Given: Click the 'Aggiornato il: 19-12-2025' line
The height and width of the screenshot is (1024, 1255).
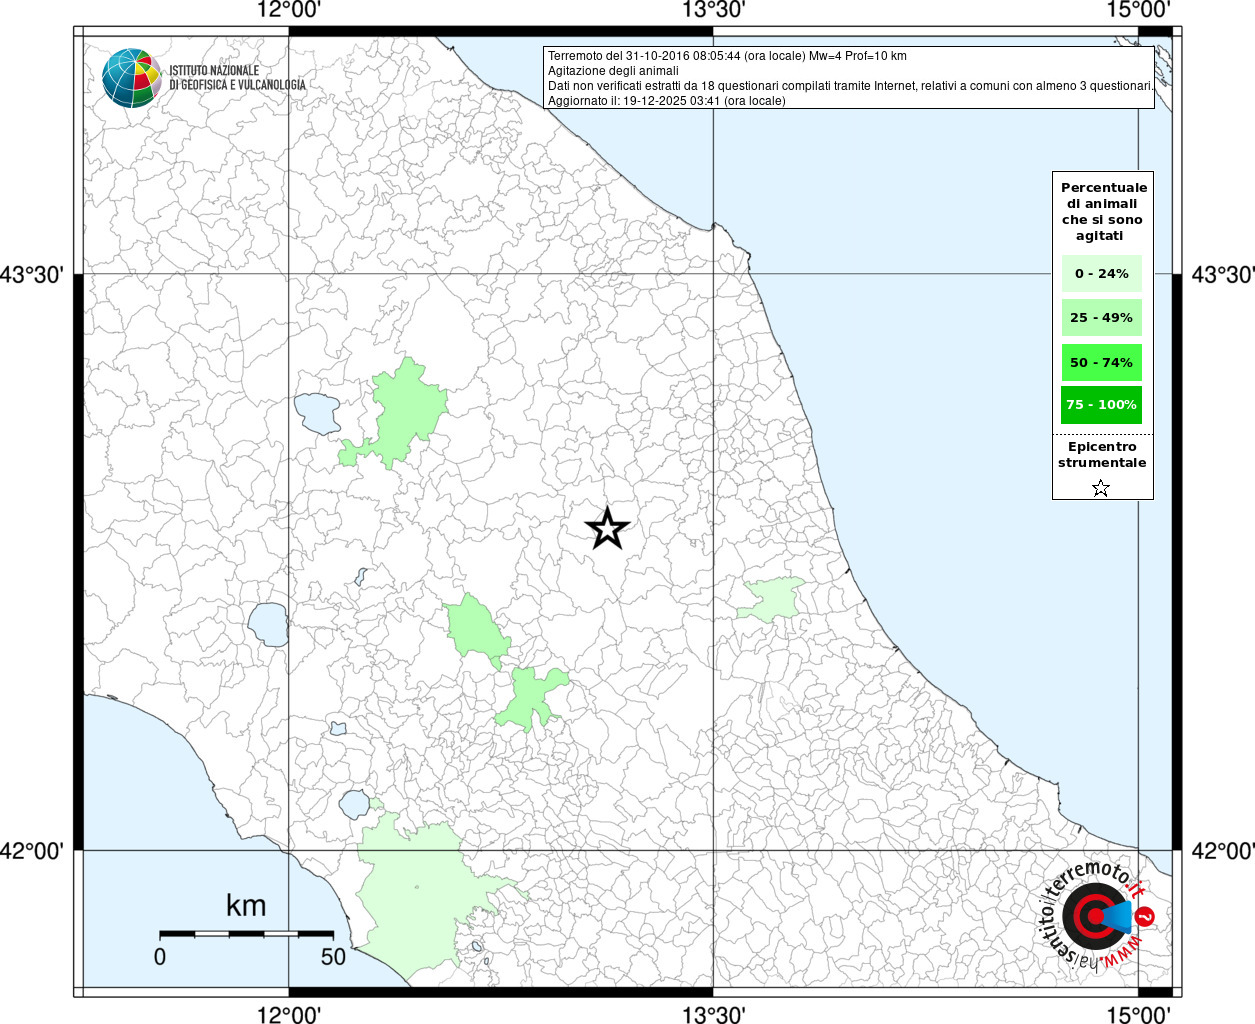Looking at the screenshot, I should pos(667,101).
